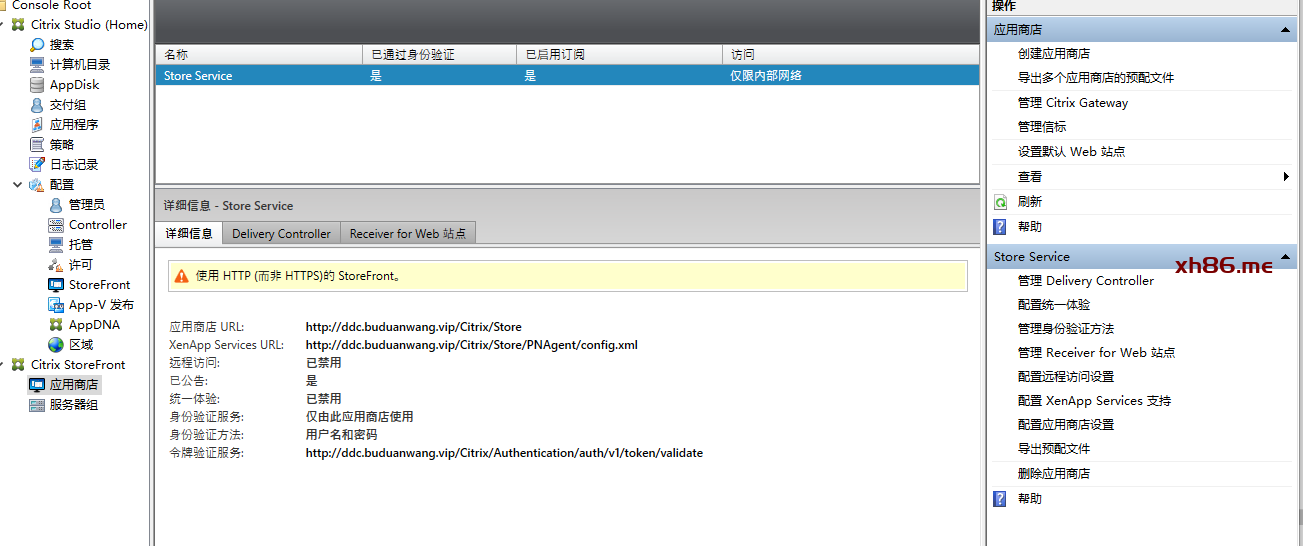
Task: Click the 交付组 icon in the tree
Action: tap(37, 104)
